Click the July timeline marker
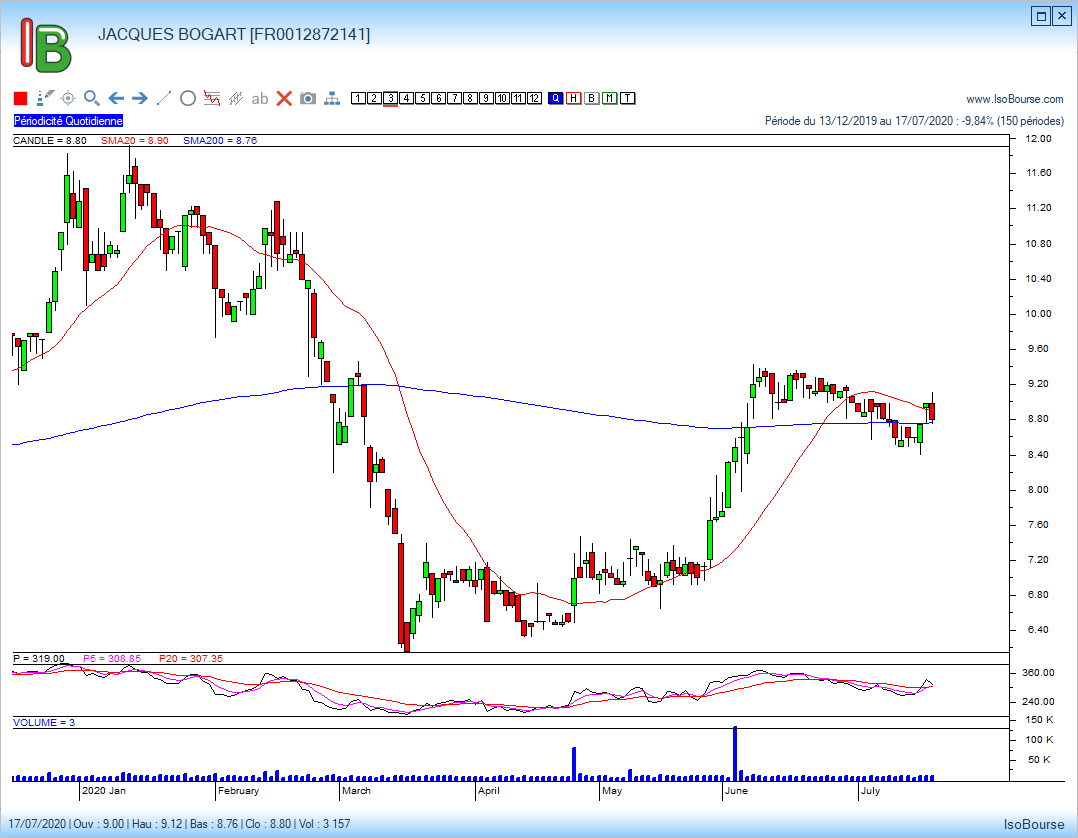Viewport: 1078px width, 838px height. pyautogui.click(x=870, y=791)
